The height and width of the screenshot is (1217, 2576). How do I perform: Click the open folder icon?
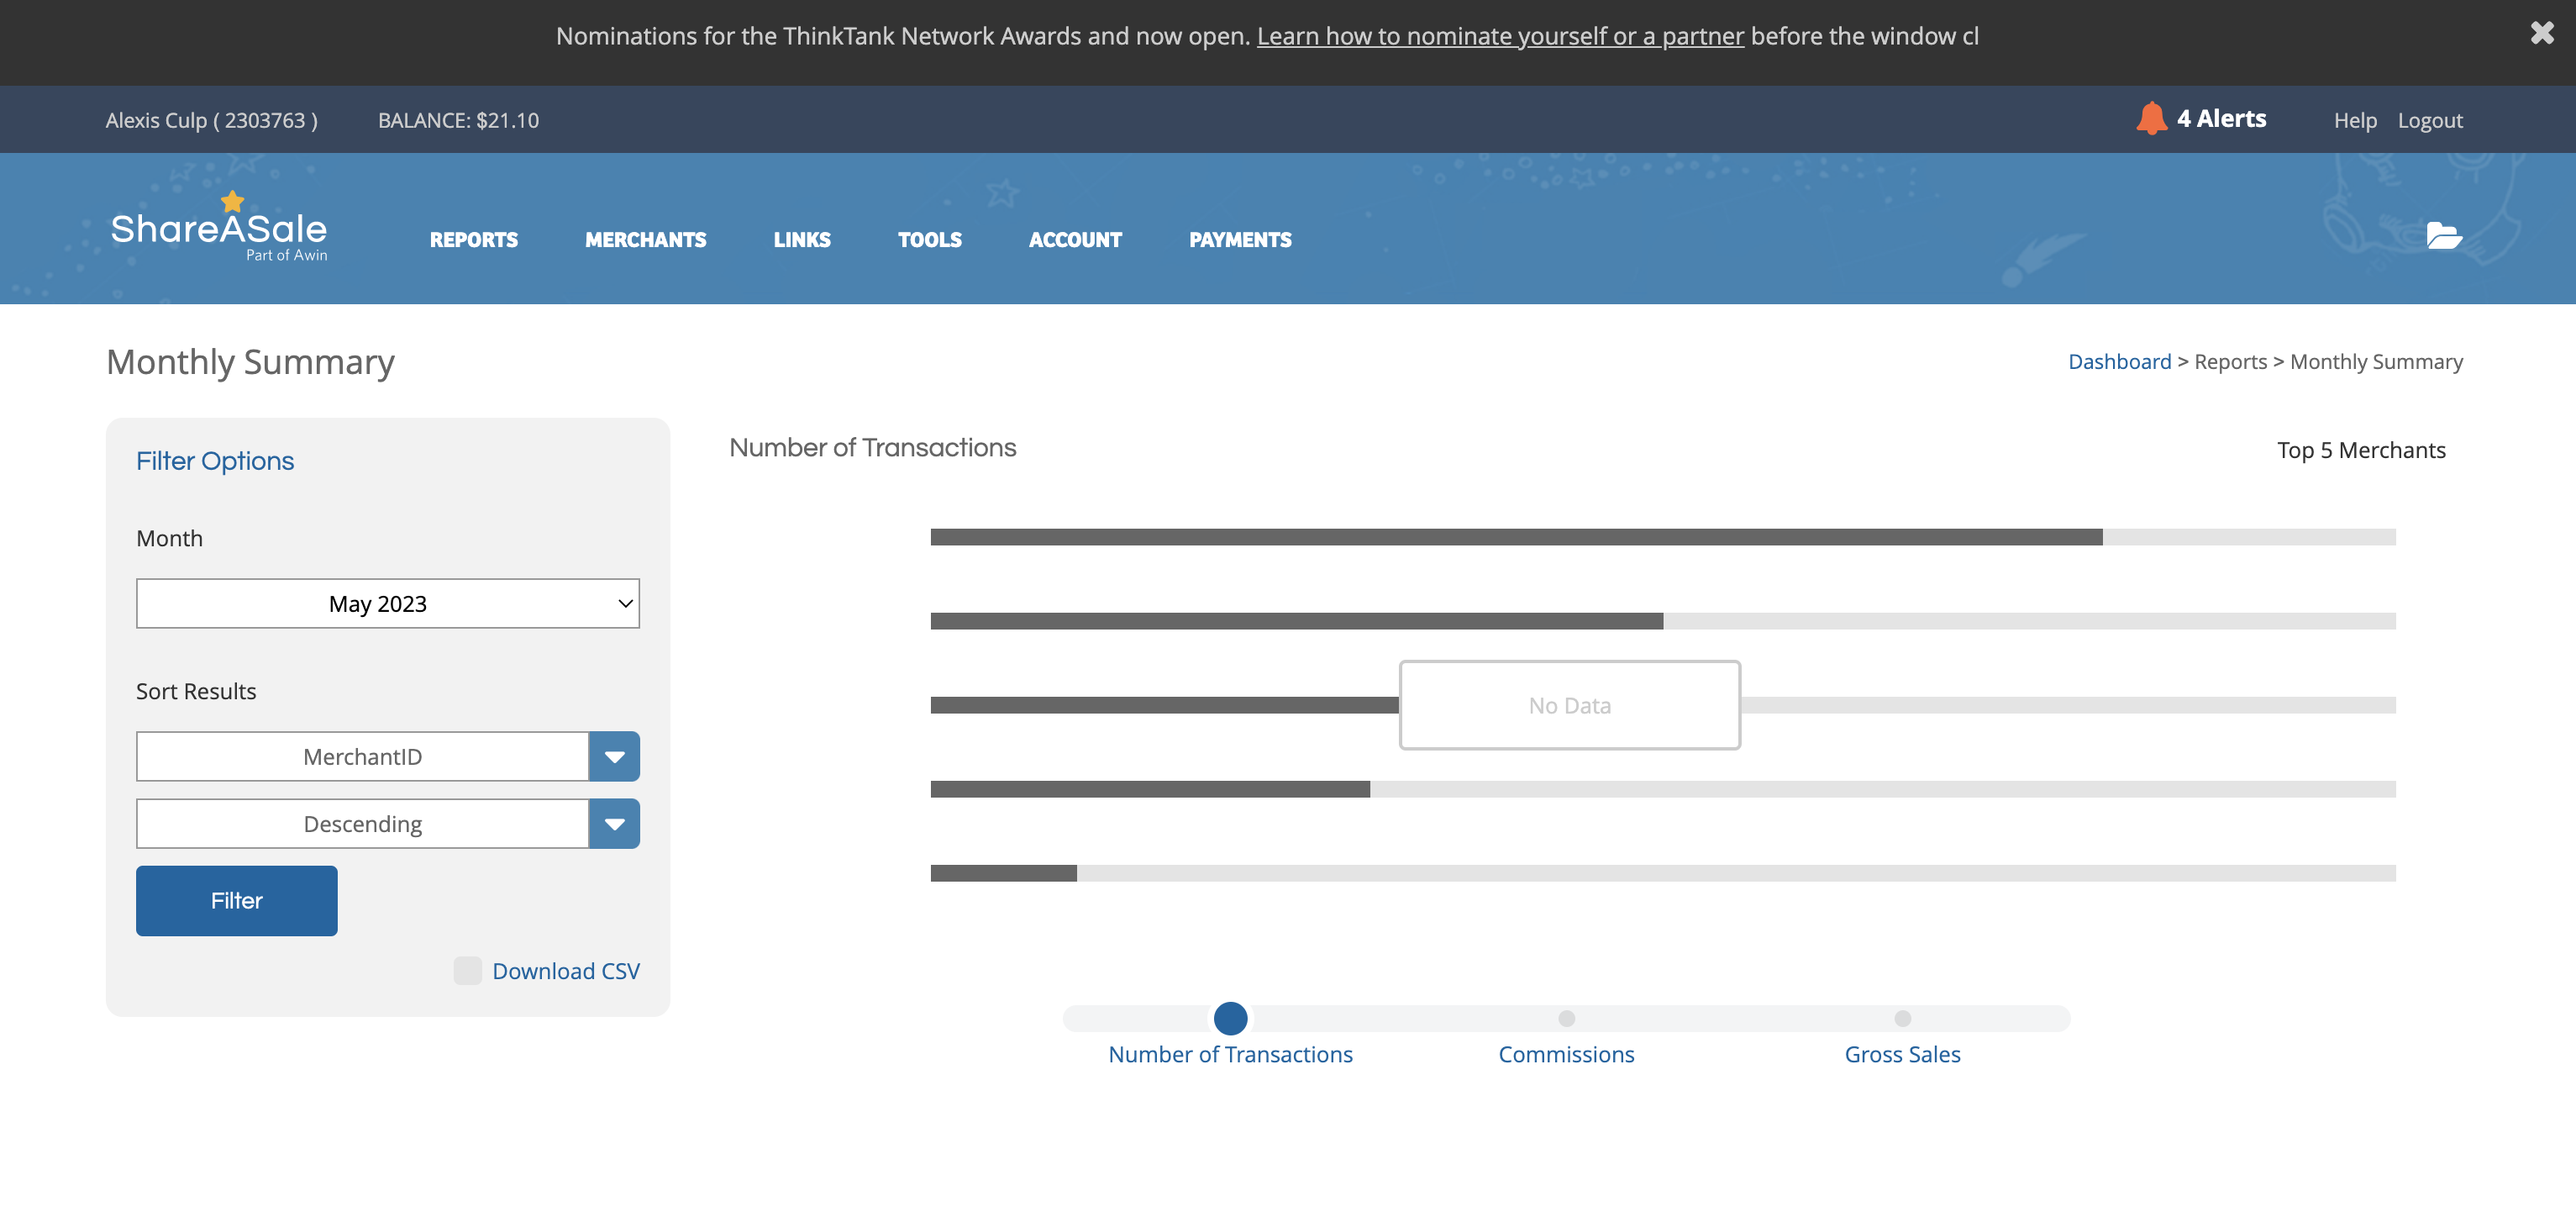coord(2444,236)
